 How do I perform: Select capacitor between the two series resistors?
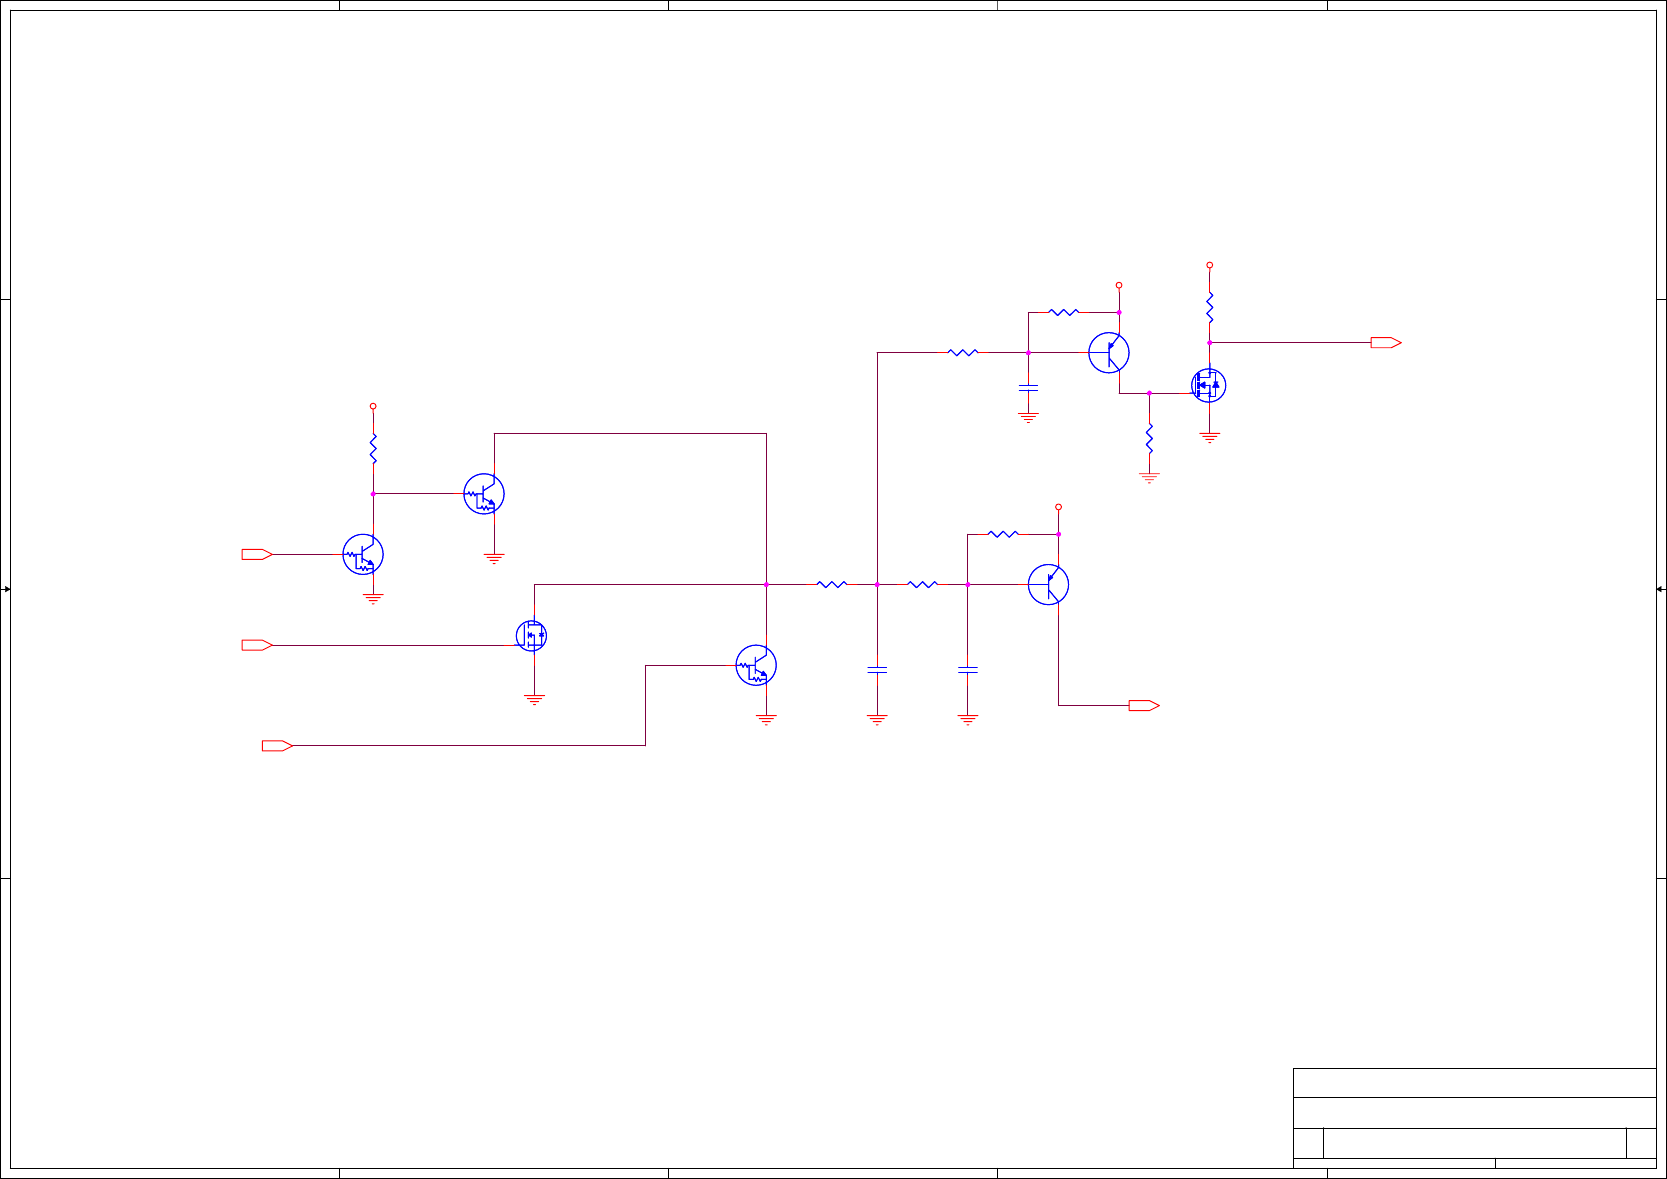coord(877,670)
